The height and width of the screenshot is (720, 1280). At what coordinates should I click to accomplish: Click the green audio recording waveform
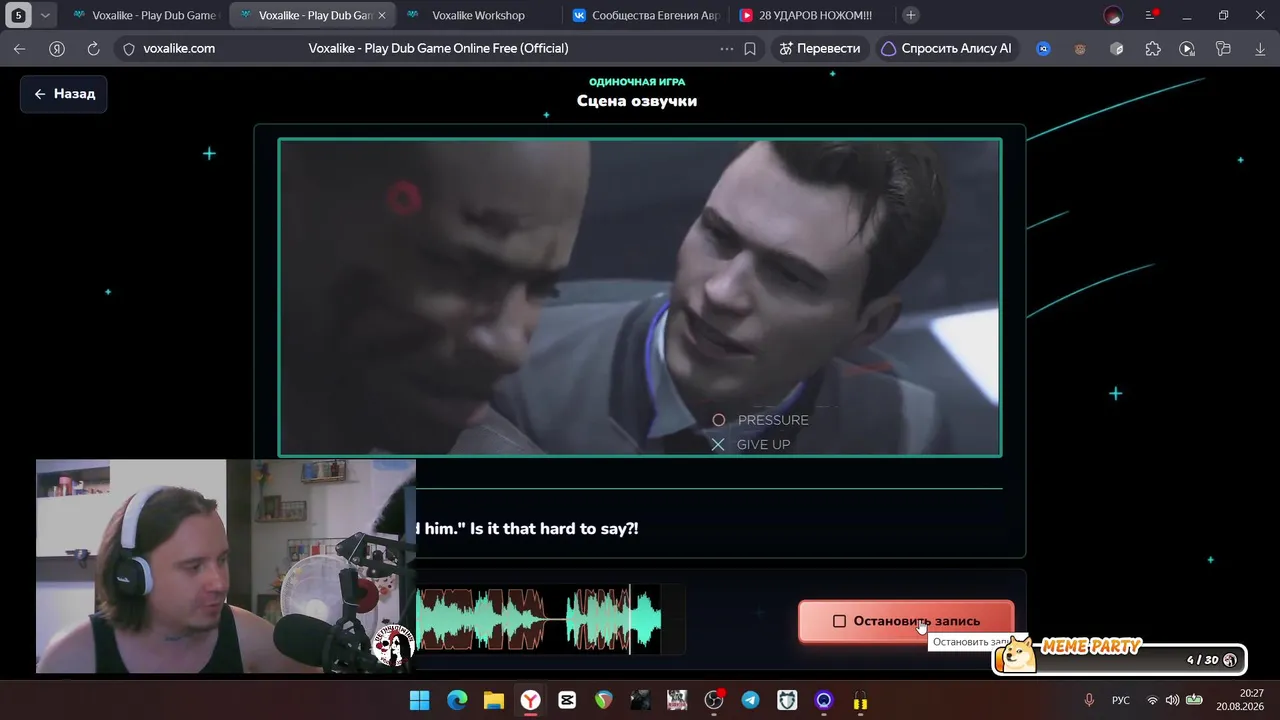[539, 620]
